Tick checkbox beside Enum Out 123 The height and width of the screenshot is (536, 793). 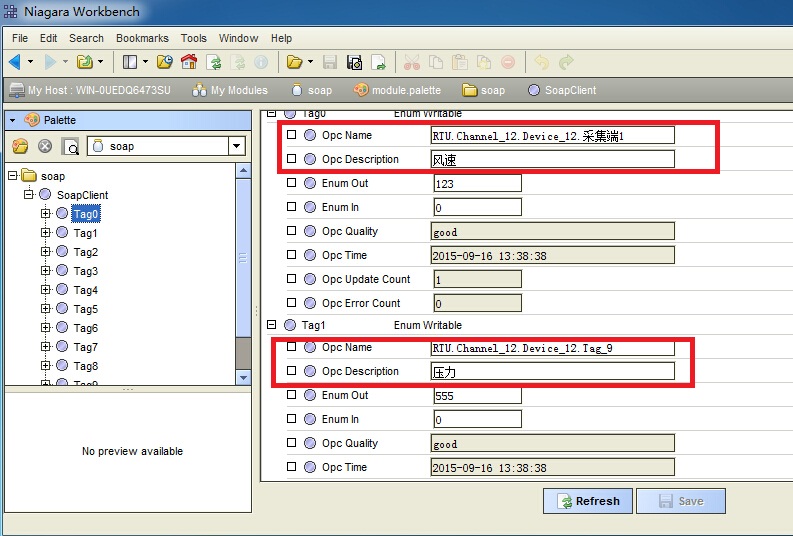pos(291,183)
